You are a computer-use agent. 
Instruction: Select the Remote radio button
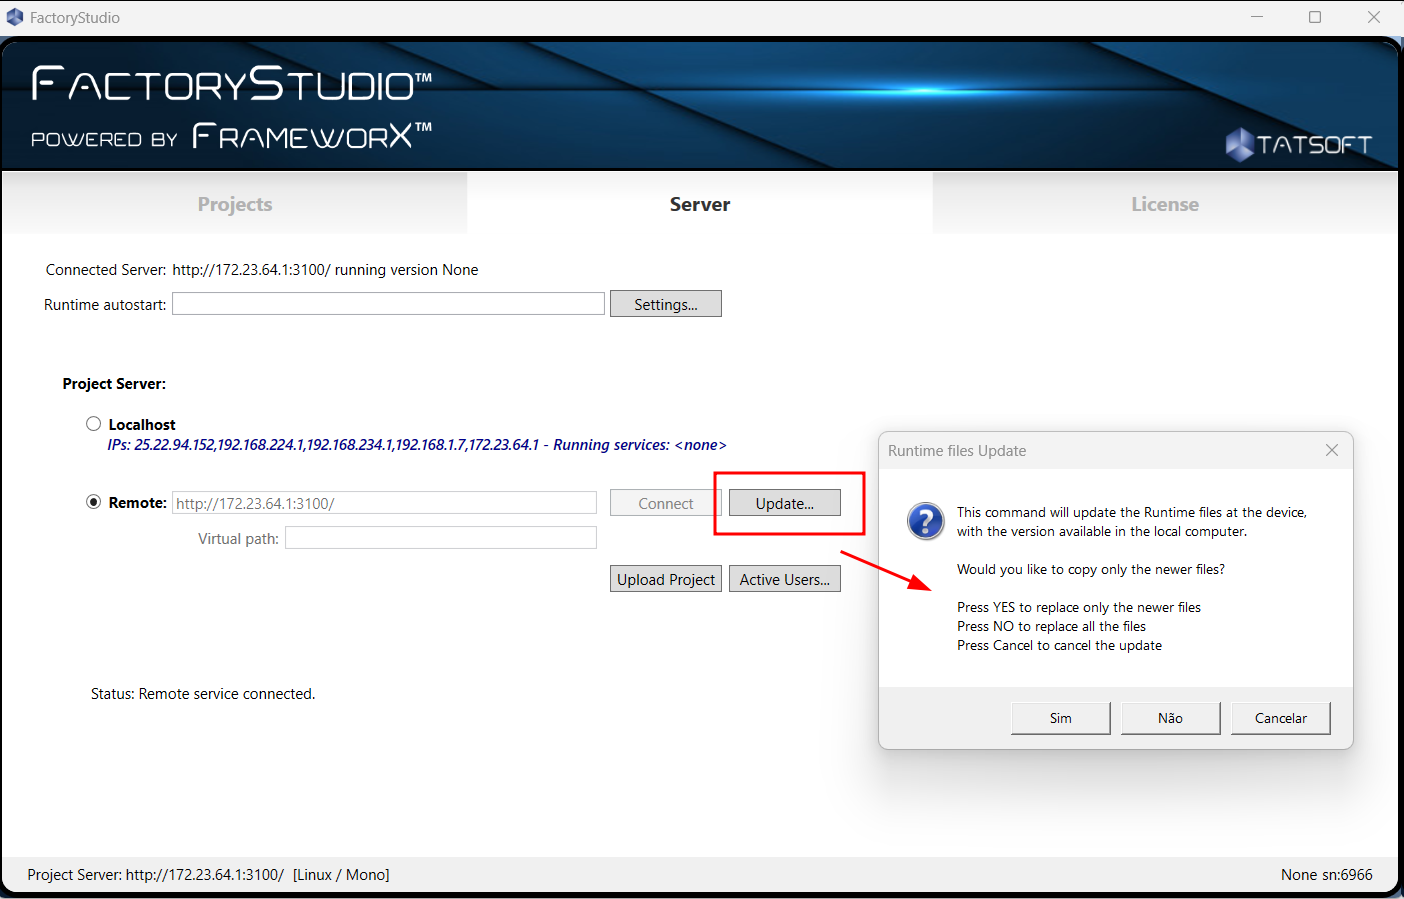coord(94,502)
